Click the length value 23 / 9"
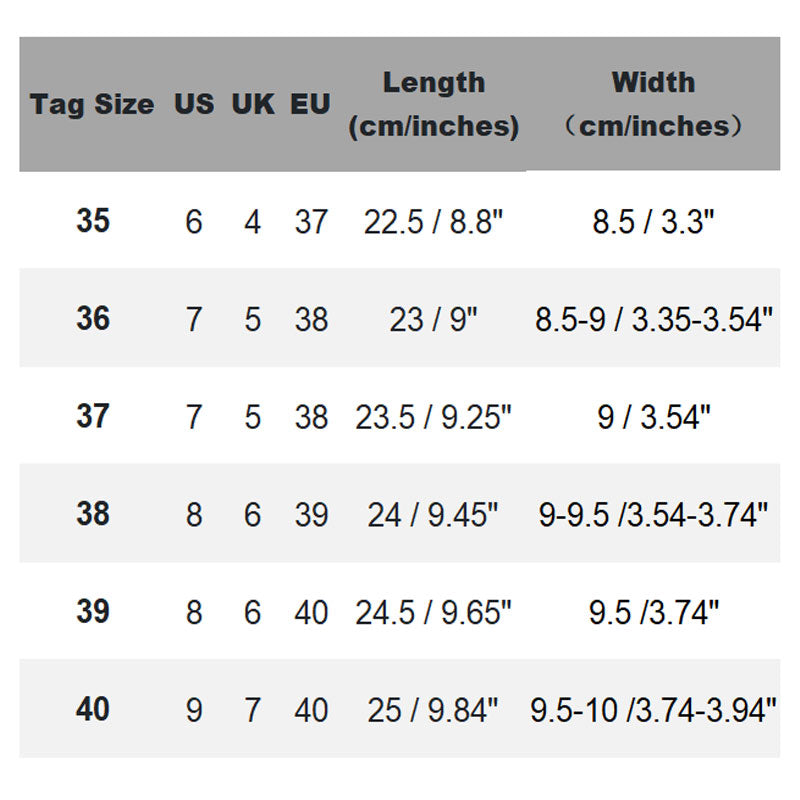 coord(433,319)
